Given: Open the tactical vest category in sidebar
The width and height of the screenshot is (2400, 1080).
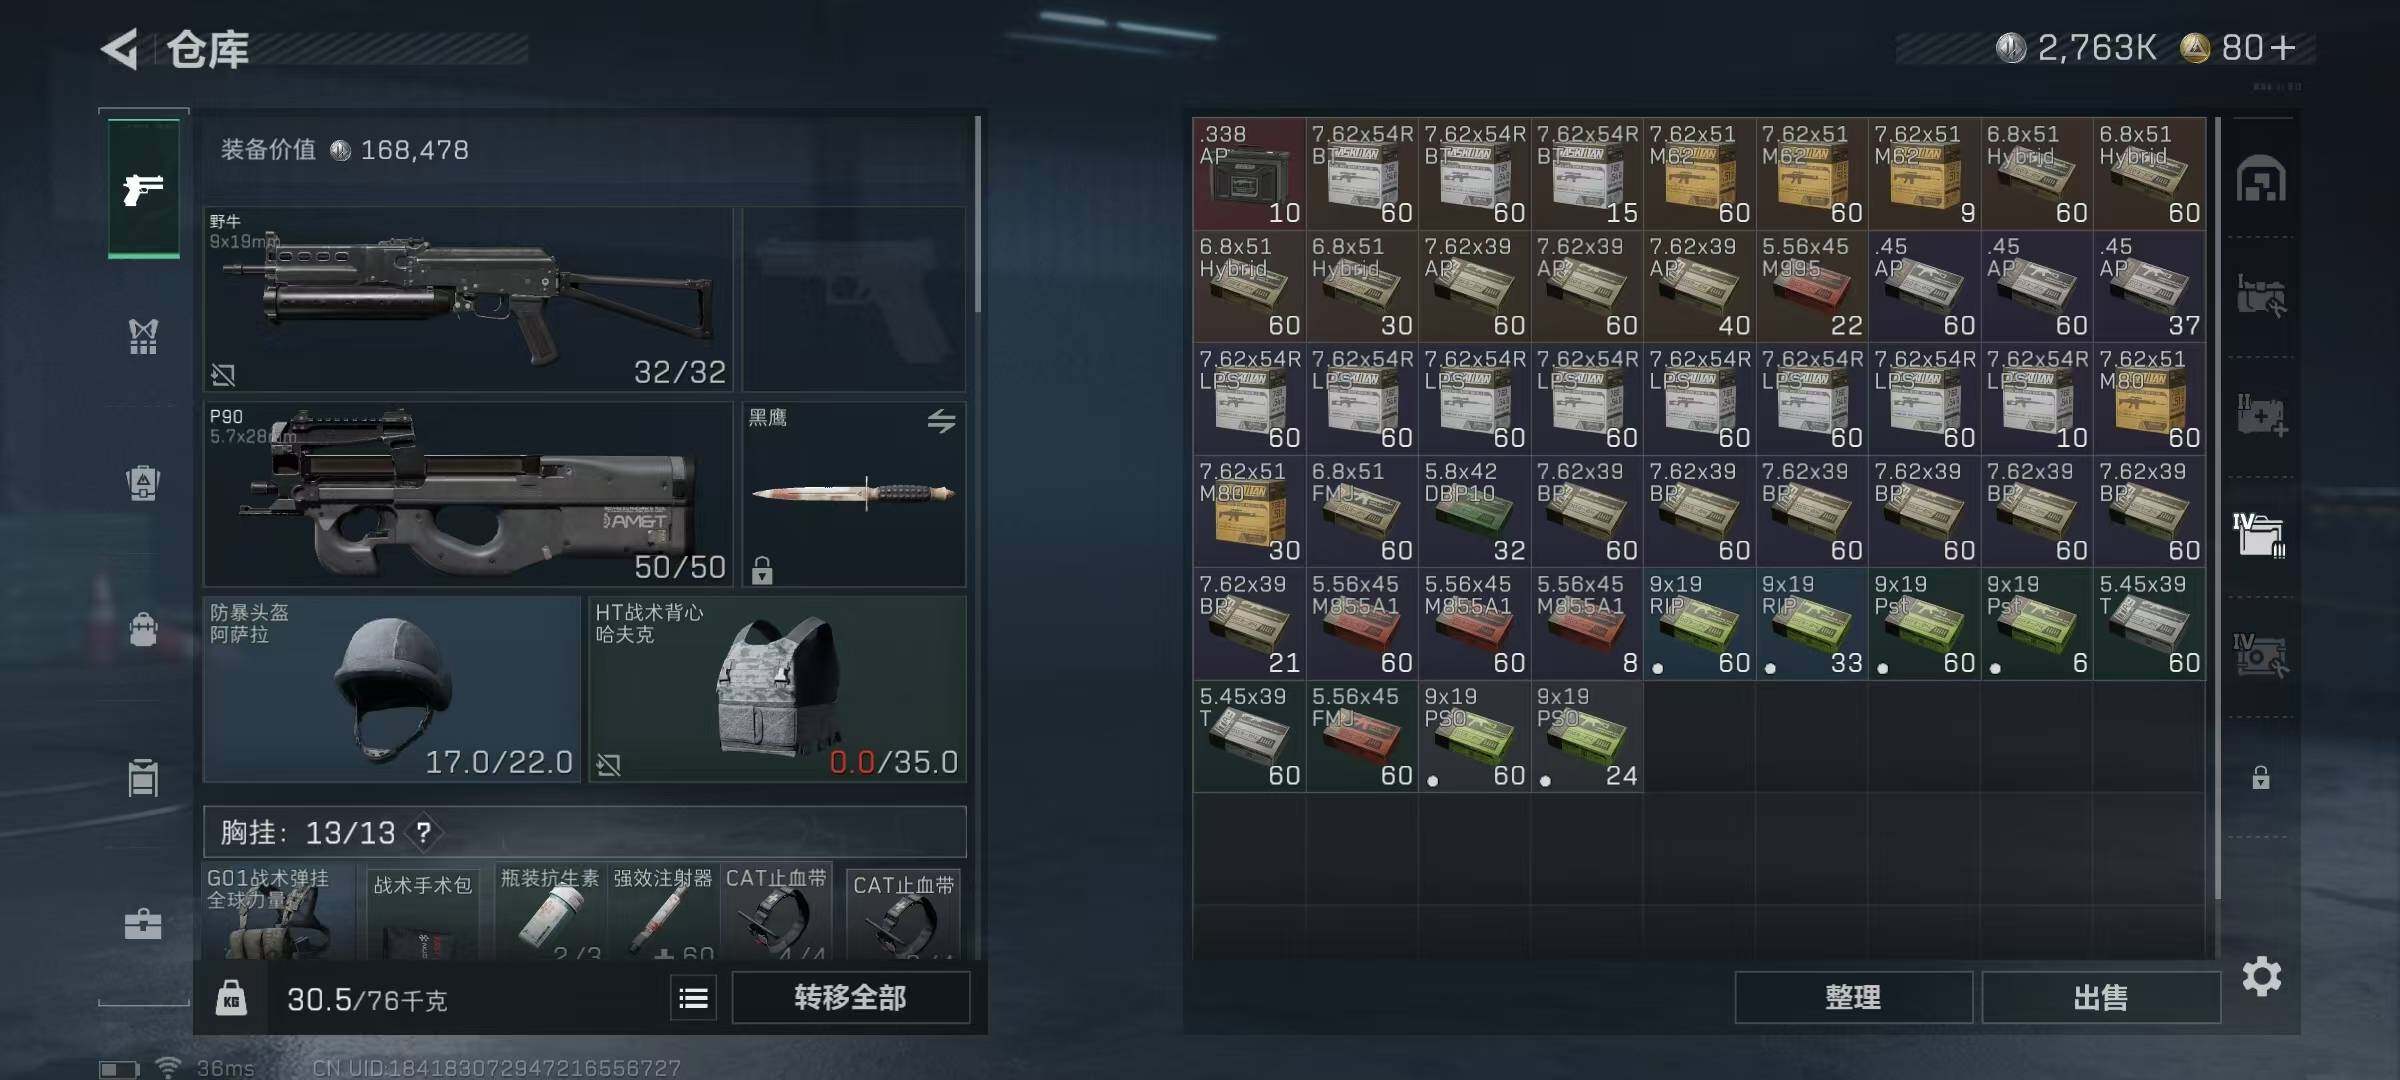Looking at the screenshot, I should coord(143,336).
